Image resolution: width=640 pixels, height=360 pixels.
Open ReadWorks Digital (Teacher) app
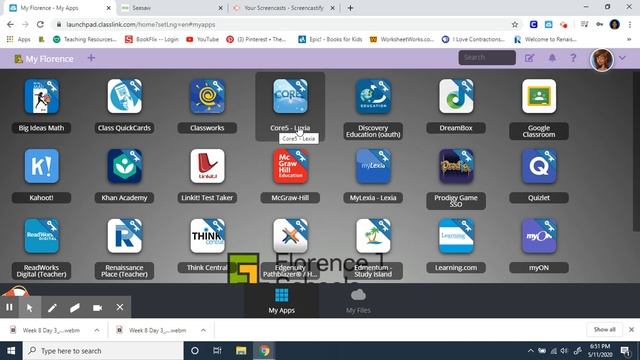(x=41, y=236)
